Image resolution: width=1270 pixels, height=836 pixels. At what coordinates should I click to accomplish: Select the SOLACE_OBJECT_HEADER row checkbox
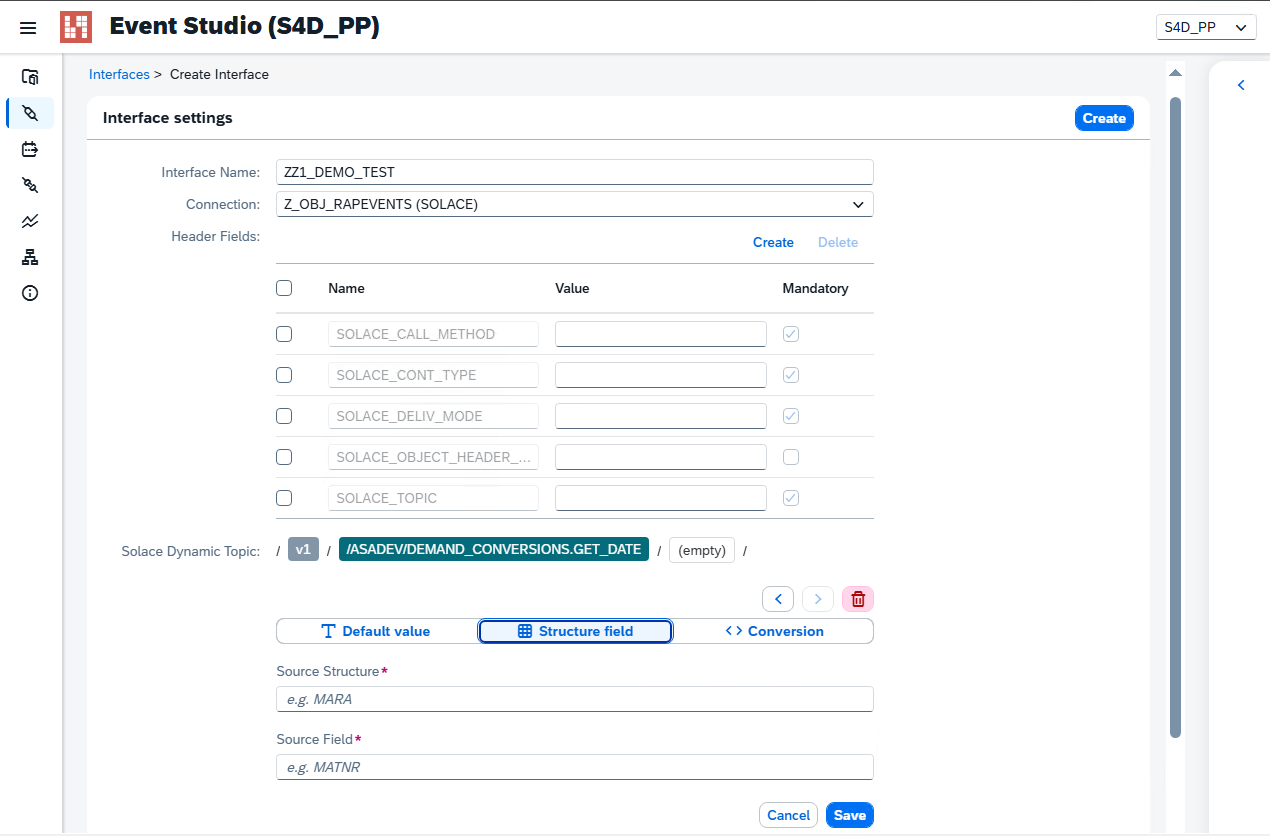point(284,457)
